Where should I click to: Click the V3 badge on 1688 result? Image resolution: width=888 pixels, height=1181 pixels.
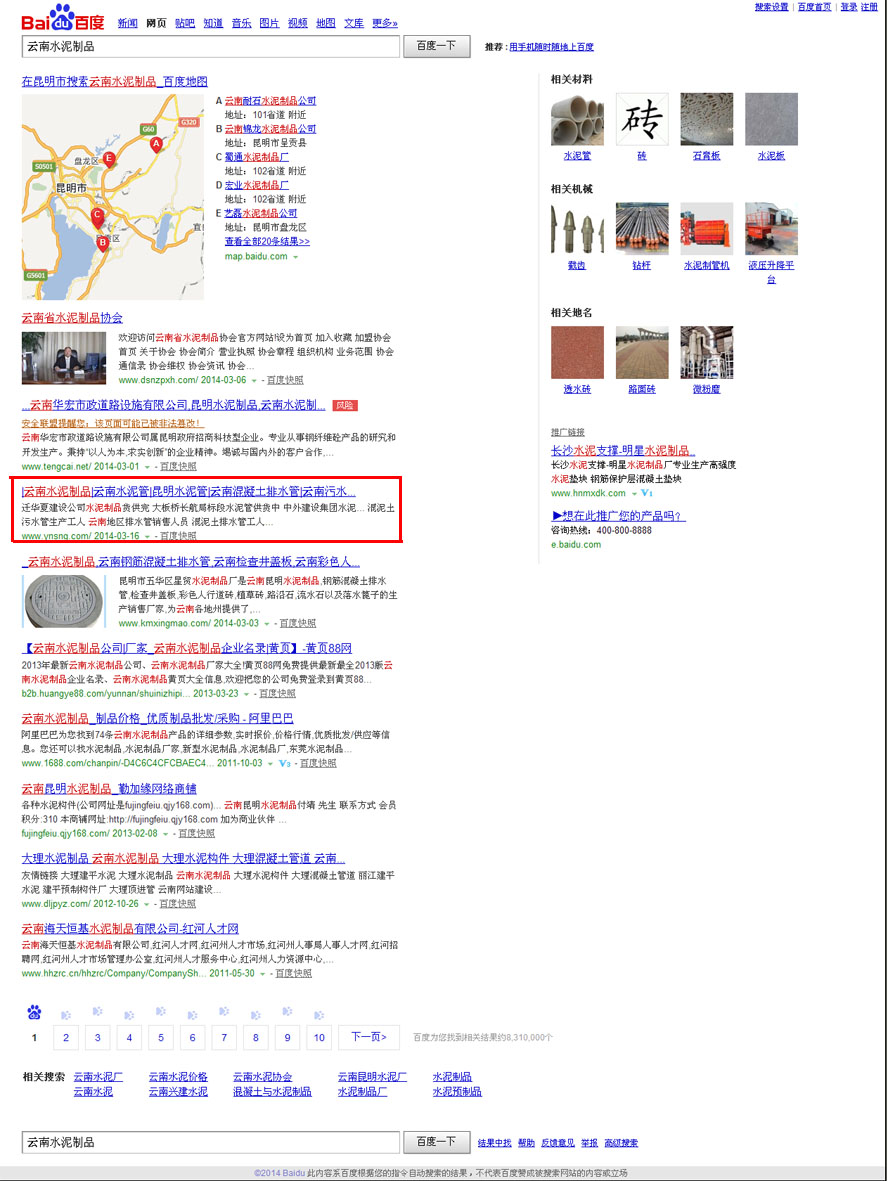coord(284,763)
